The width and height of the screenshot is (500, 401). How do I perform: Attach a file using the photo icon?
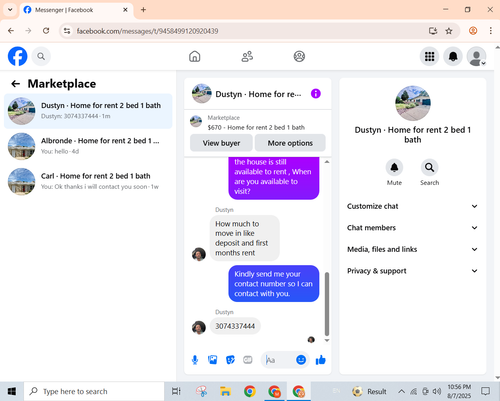click(213, 360)
